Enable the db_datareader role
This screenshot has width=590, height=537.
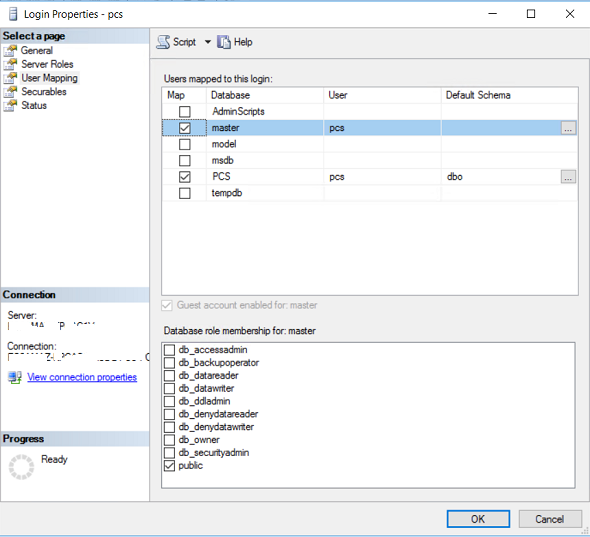(x=169, y=376)
